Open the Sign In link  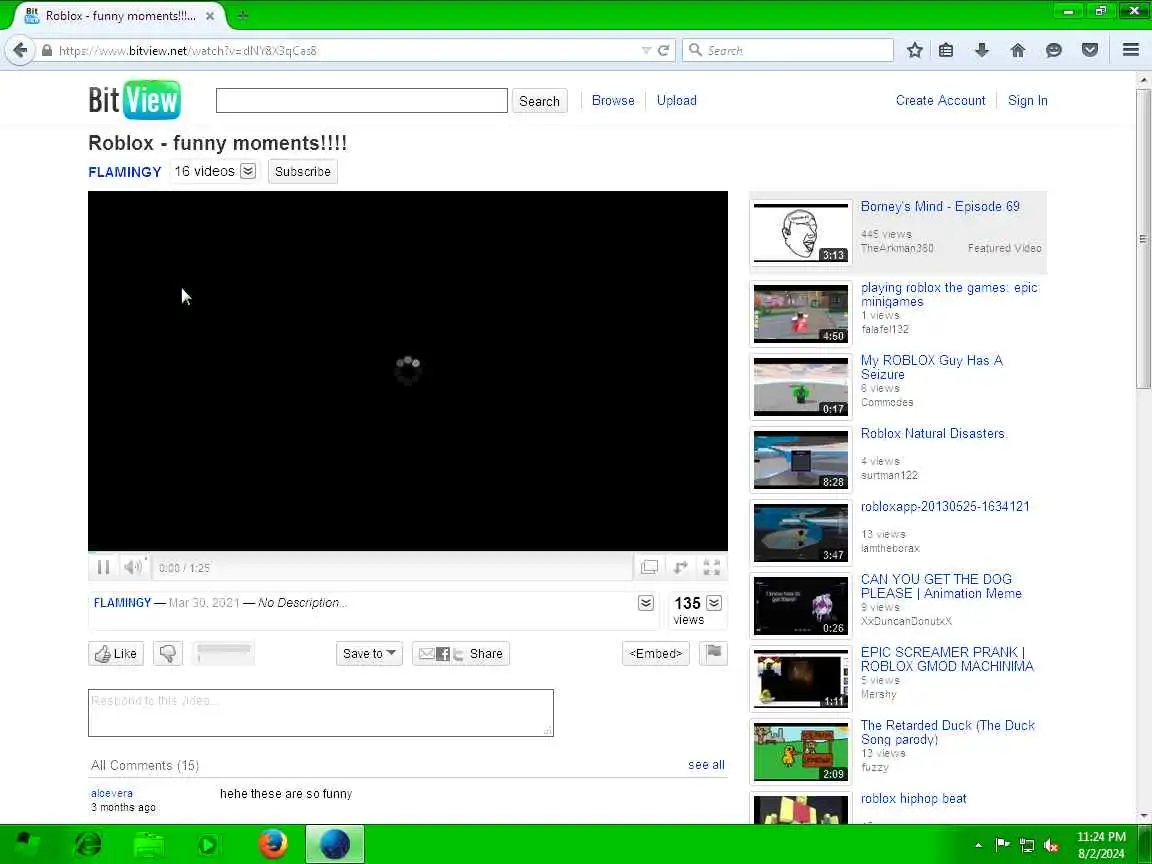point(1028,101)
